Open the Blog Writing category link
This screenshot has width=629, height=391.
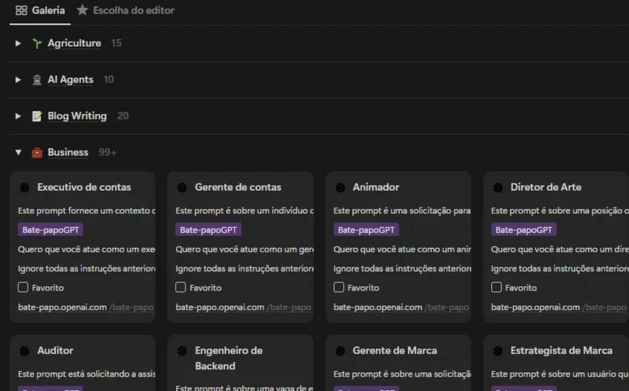[x=77, y=116]
